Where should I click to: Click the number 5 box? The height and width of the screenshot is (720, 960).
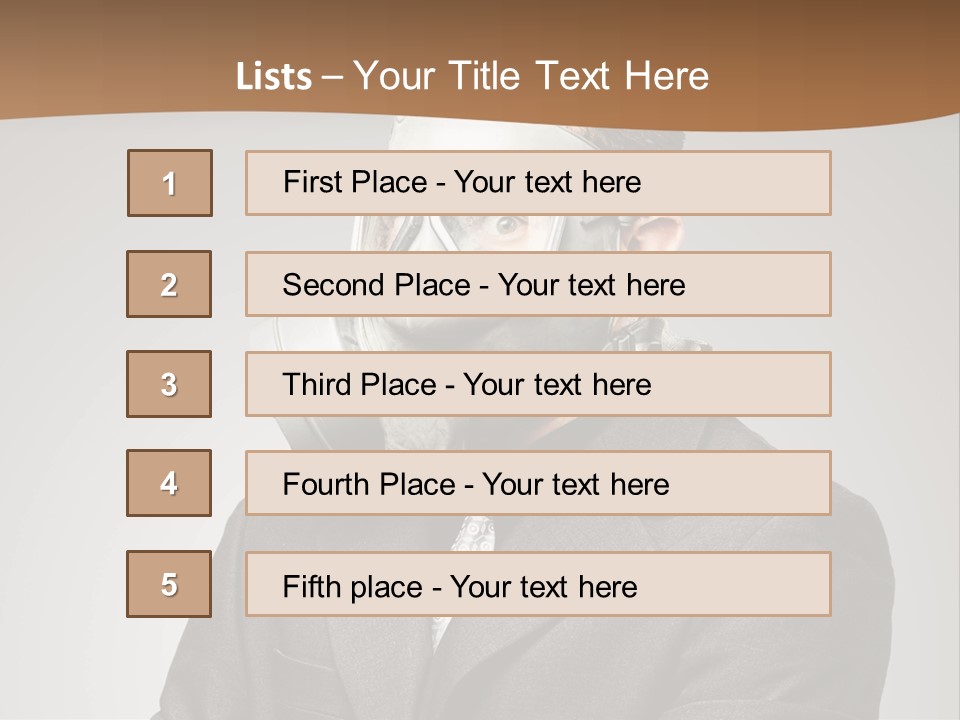tap(169, 584)
